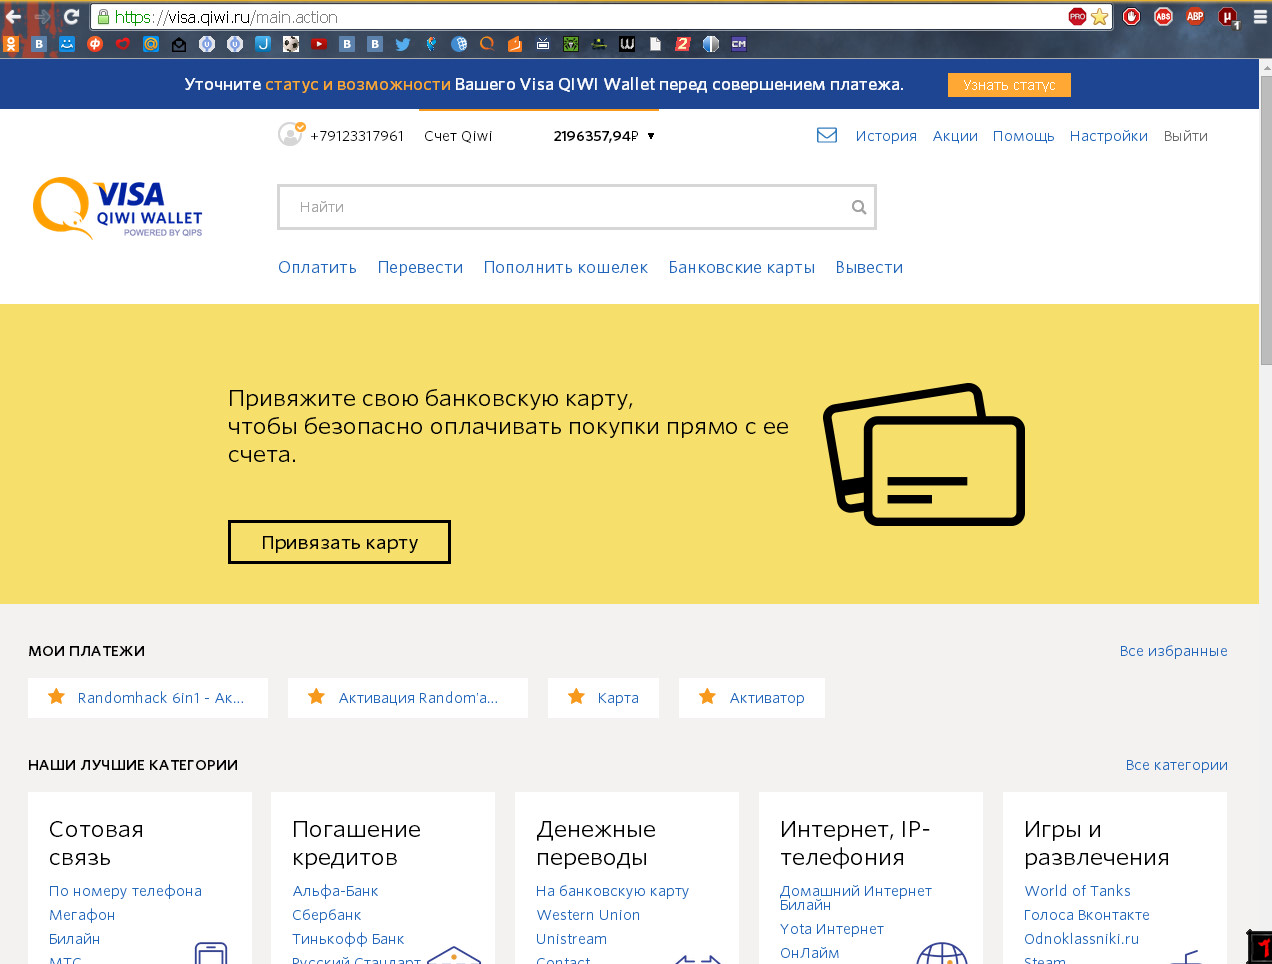
Task: Open the Unistream link
Action: 571,939
